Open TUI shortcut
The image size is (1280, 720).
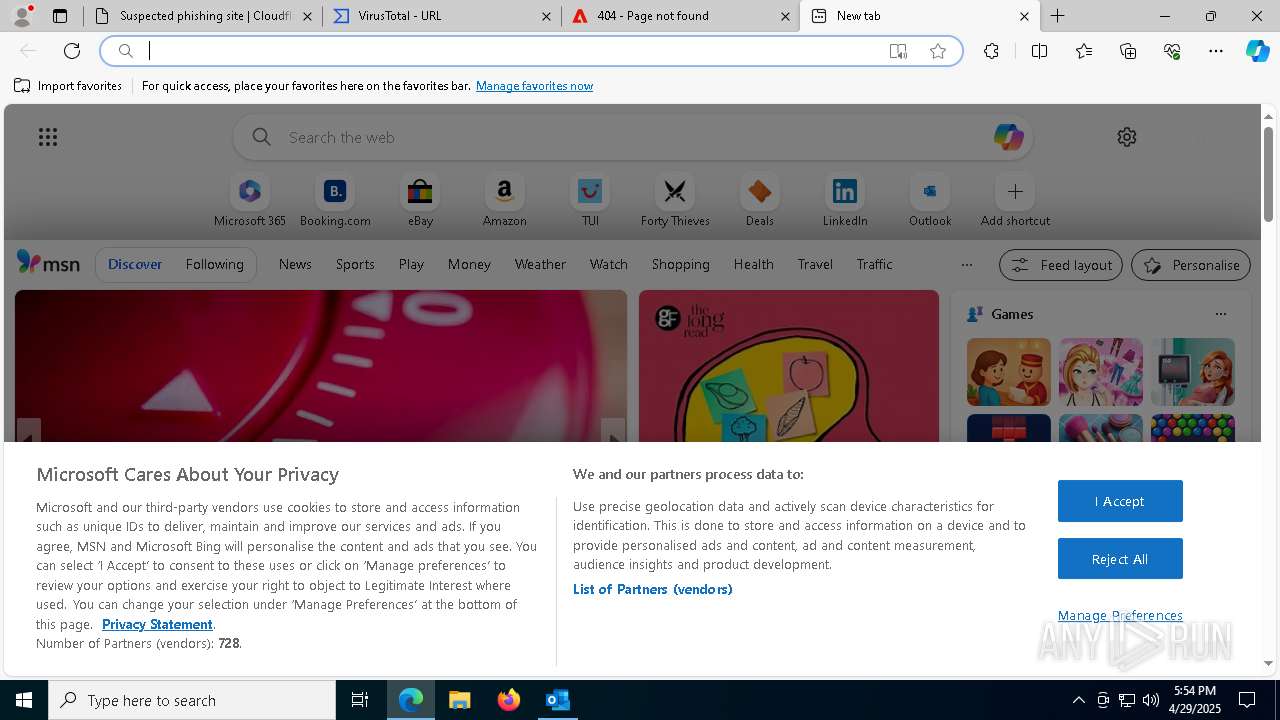[x=590, y=201]
